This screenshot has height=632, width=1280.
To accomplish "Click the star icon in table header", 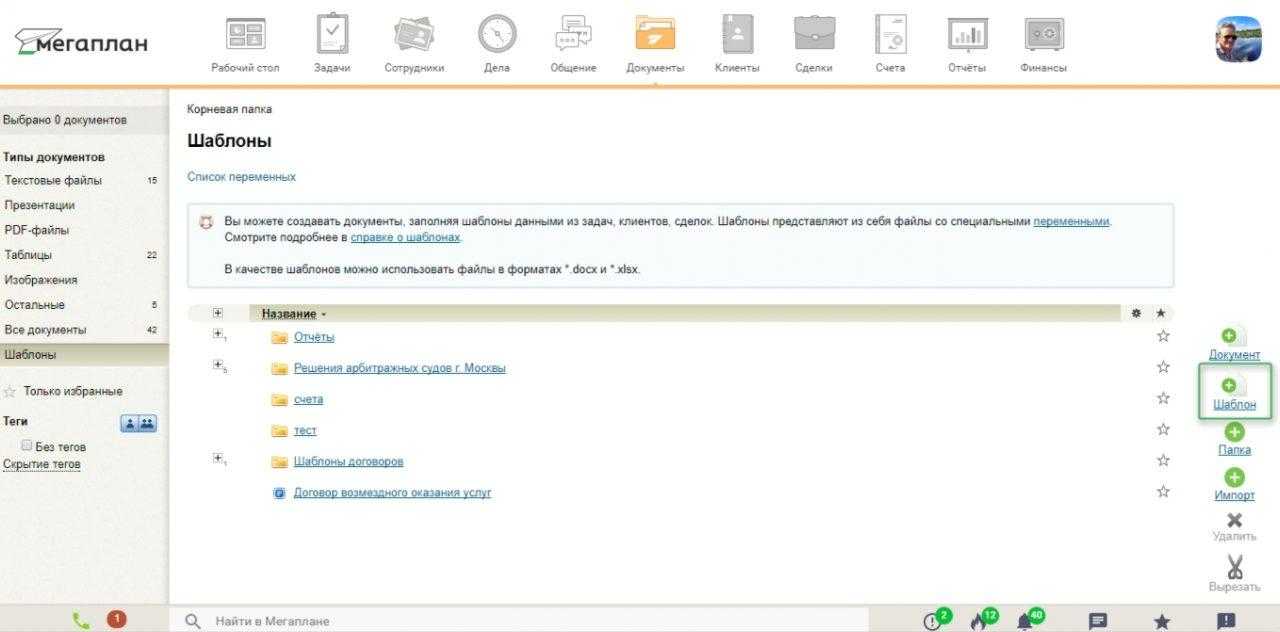I will click(1161, 313).
